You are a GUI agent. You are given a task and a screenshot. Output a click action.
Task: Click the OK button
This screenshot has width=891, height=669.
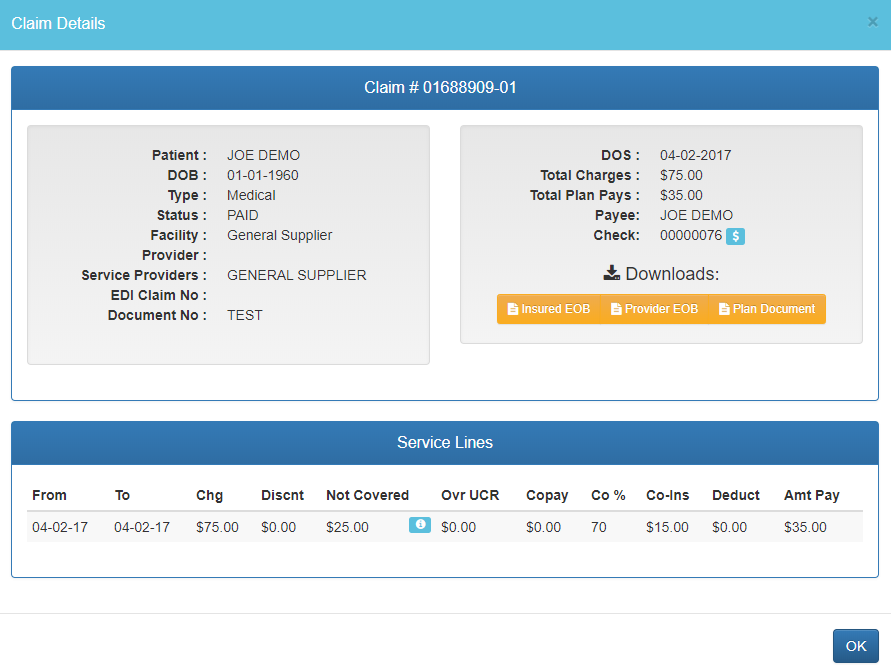855,646
